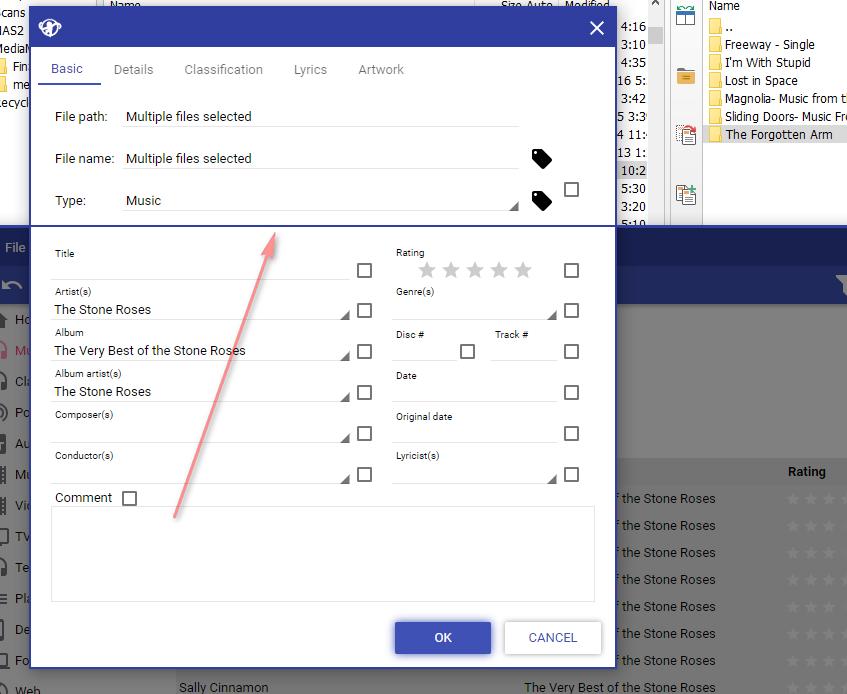
Task: Click the Track # input field
Action: click(x=523, y=351)
